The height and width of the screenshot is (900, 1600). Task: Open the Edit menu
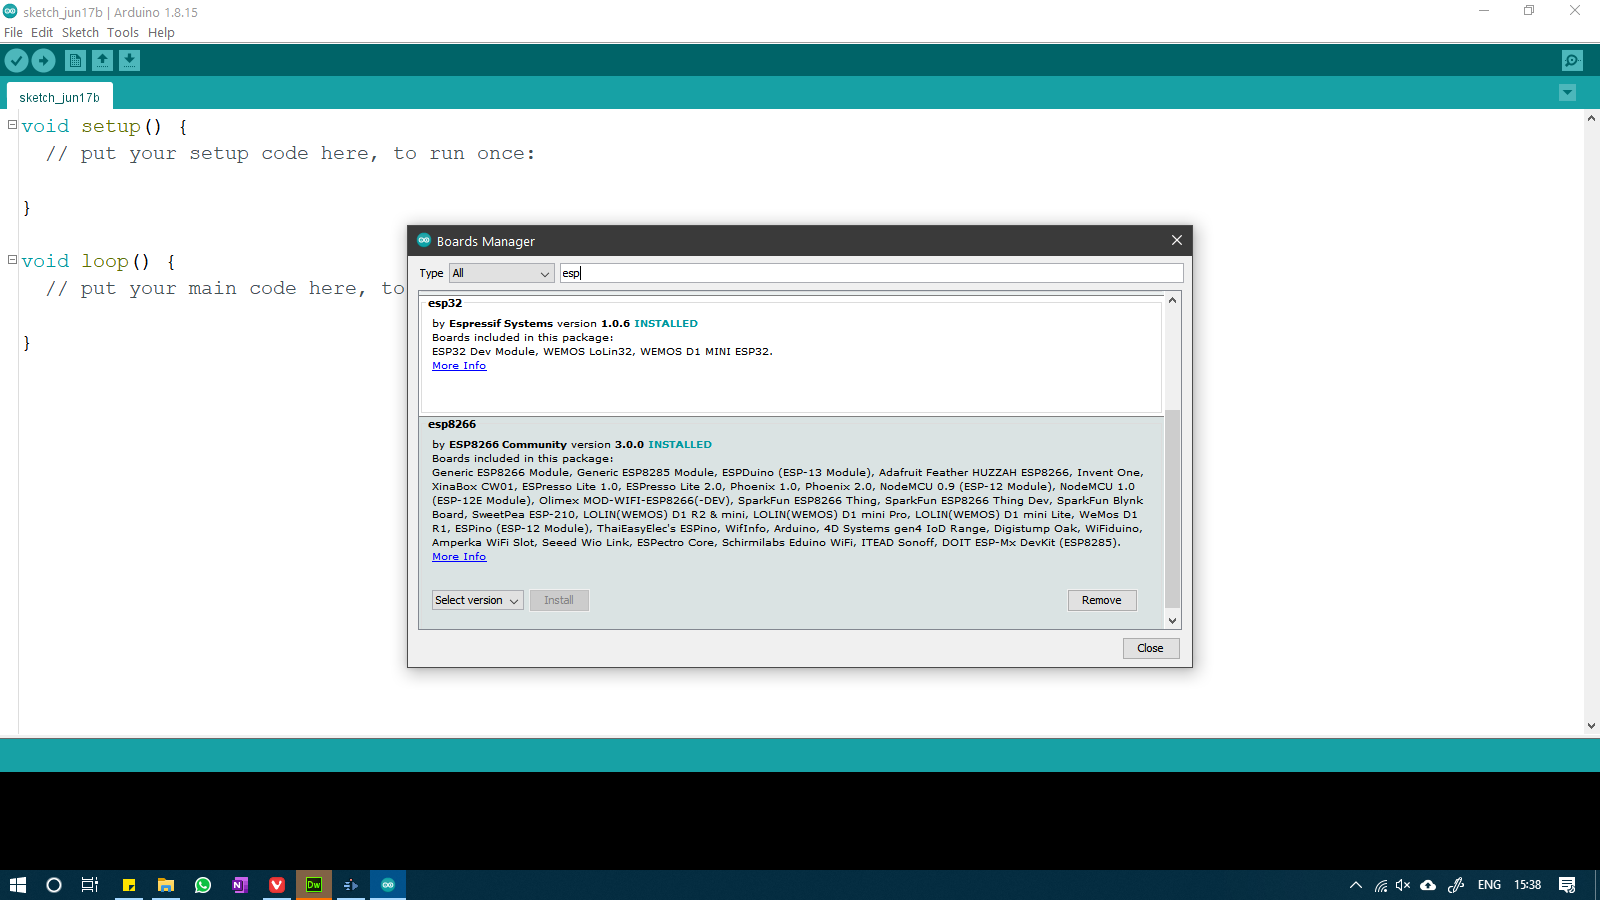pos(42,32)
